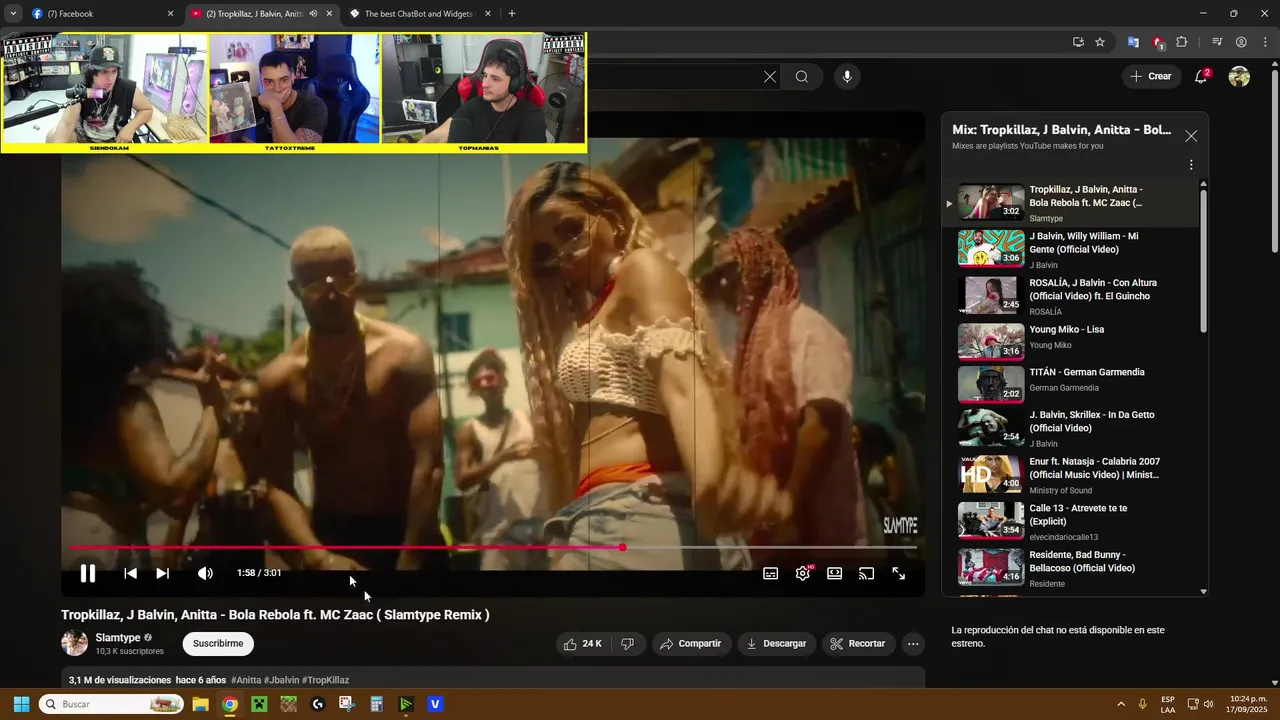Play Young Miko - Lisa from playlist
Image resolution: width=1280 pixels, height=720 pixels.
1069,342
